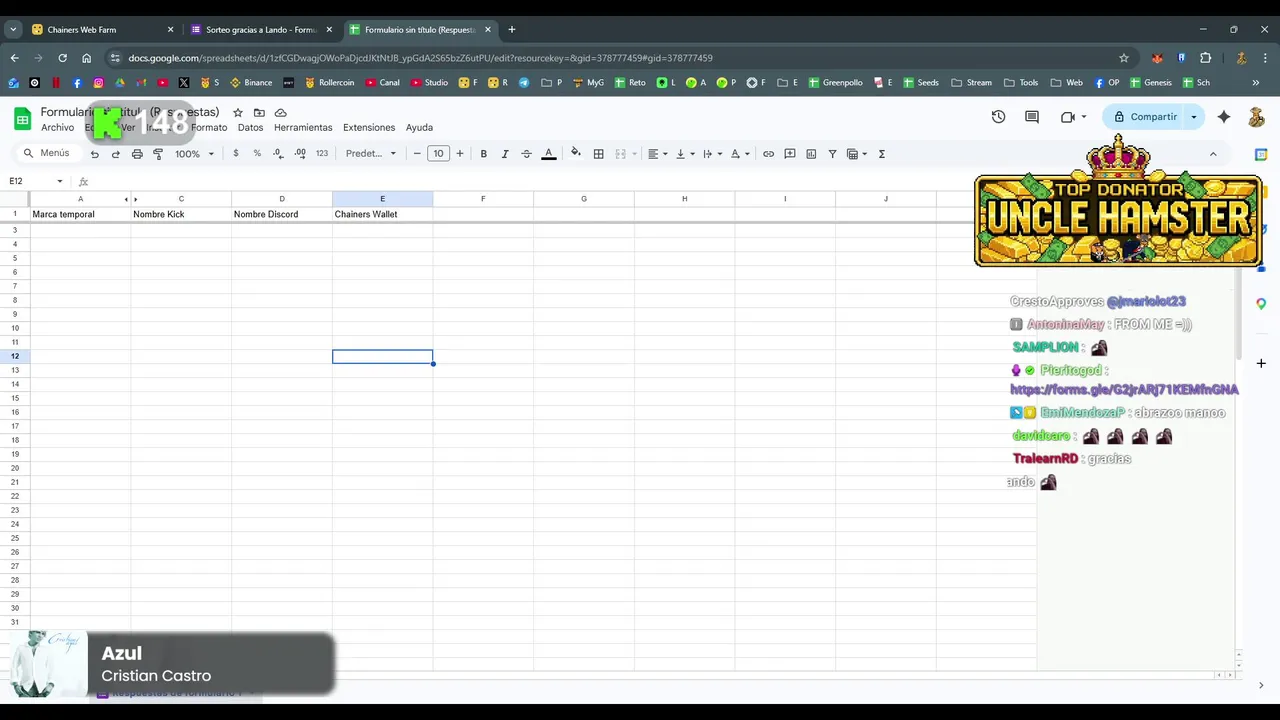Screen dimensions: 1280x720
Task: Expand the name box dropdown arrow
Action: tap(60, 181)
